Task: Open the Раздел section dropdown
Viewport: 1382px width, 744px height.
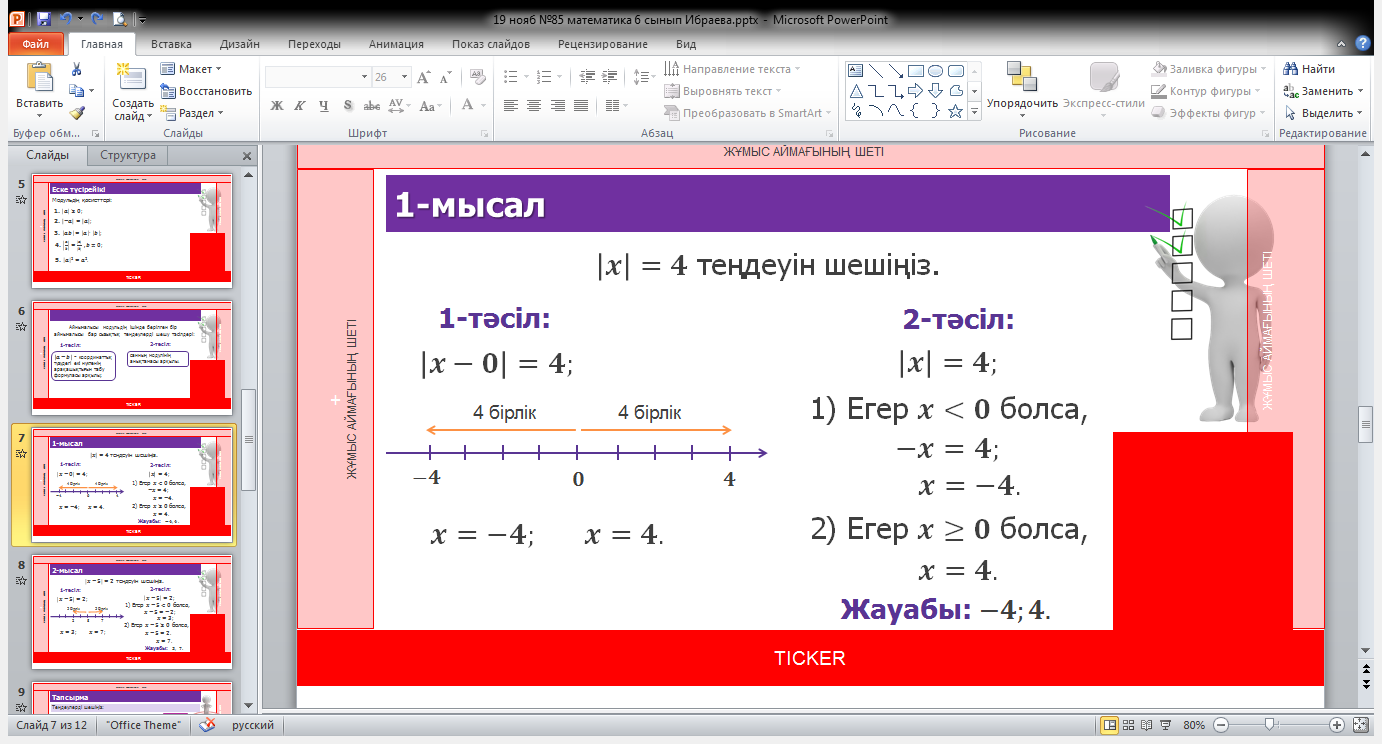Action: tap(192, 113)
